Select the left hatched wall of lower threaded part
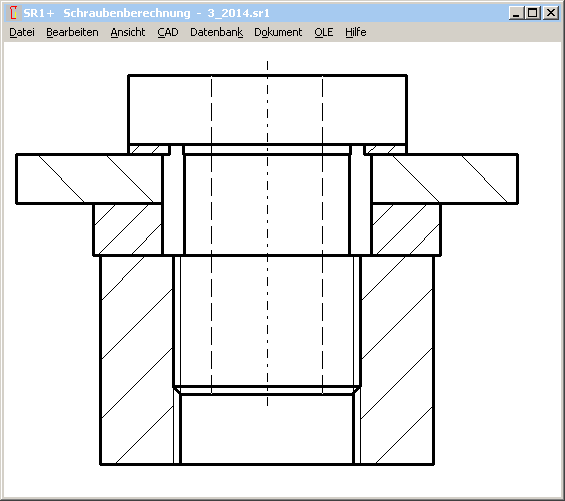Image resolution: width=565 pixels, height=501 pixels. 137,360
